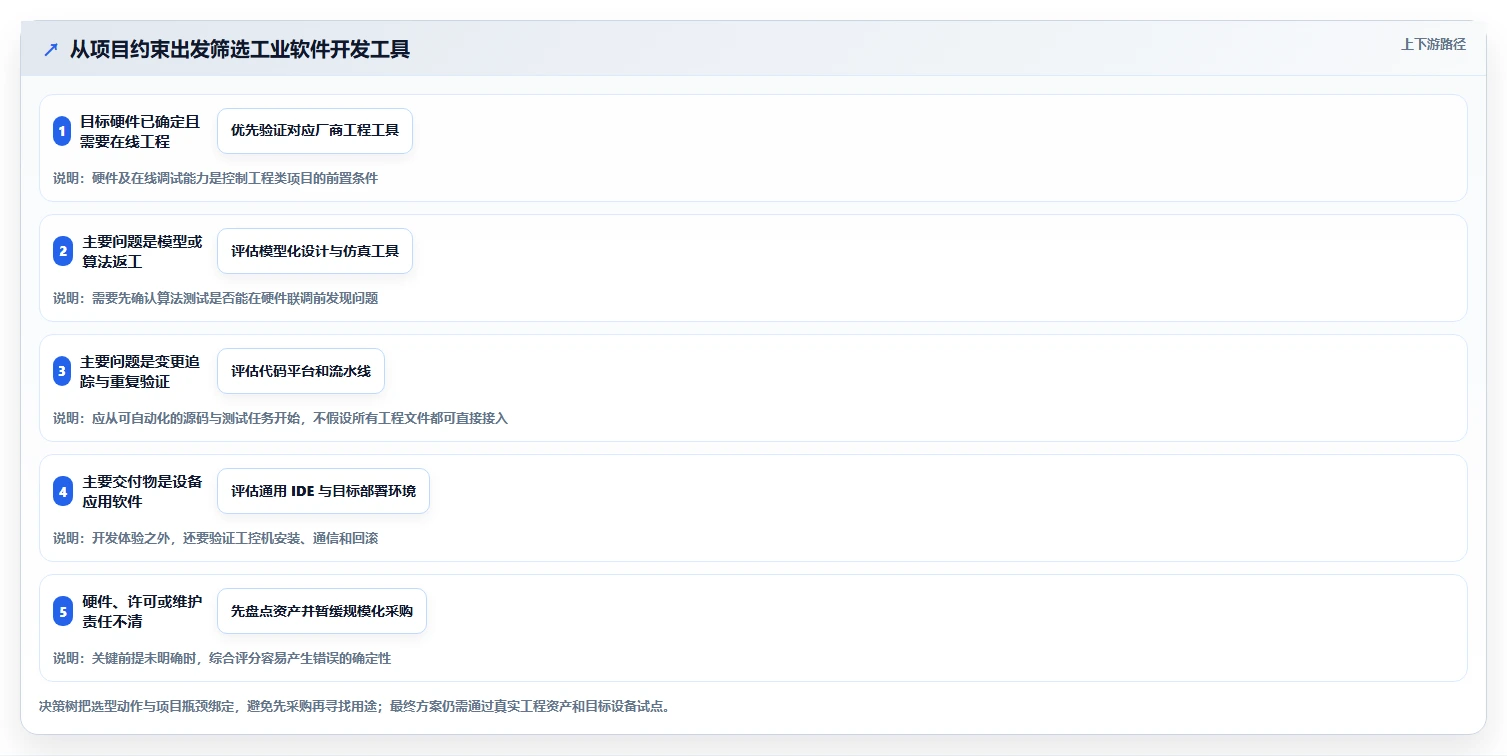Click condition text 目标硬件已确定且需要在线工程
This screenshot has height=756, width=1507.
(x=140, y=131)
